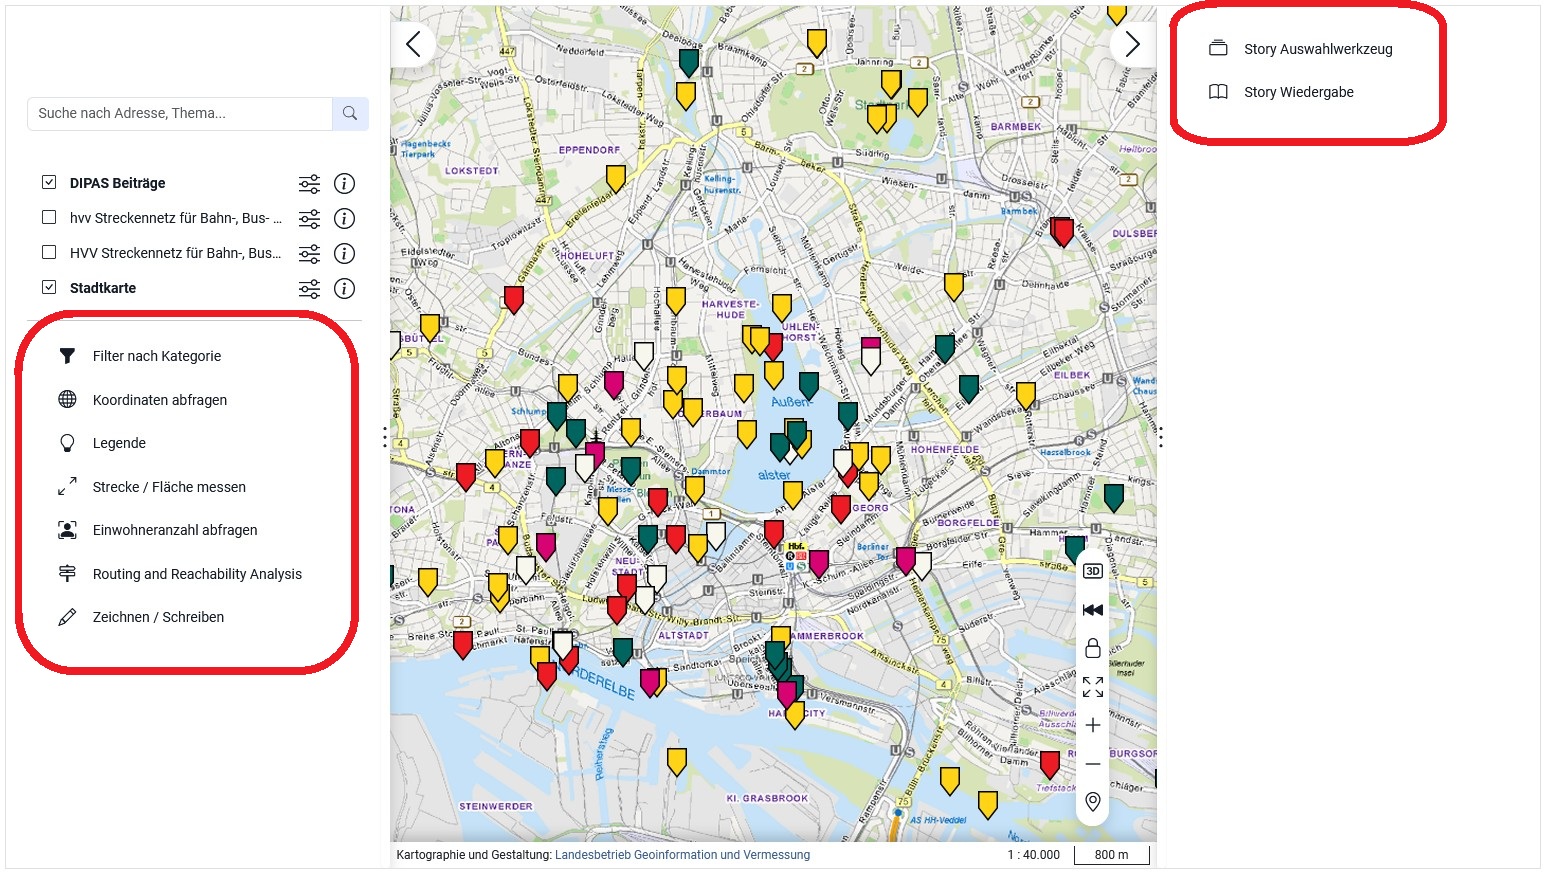Return to initial map view with rewind icon
This screenshot has width=1545, height=872.
(x=1093, y=610)
